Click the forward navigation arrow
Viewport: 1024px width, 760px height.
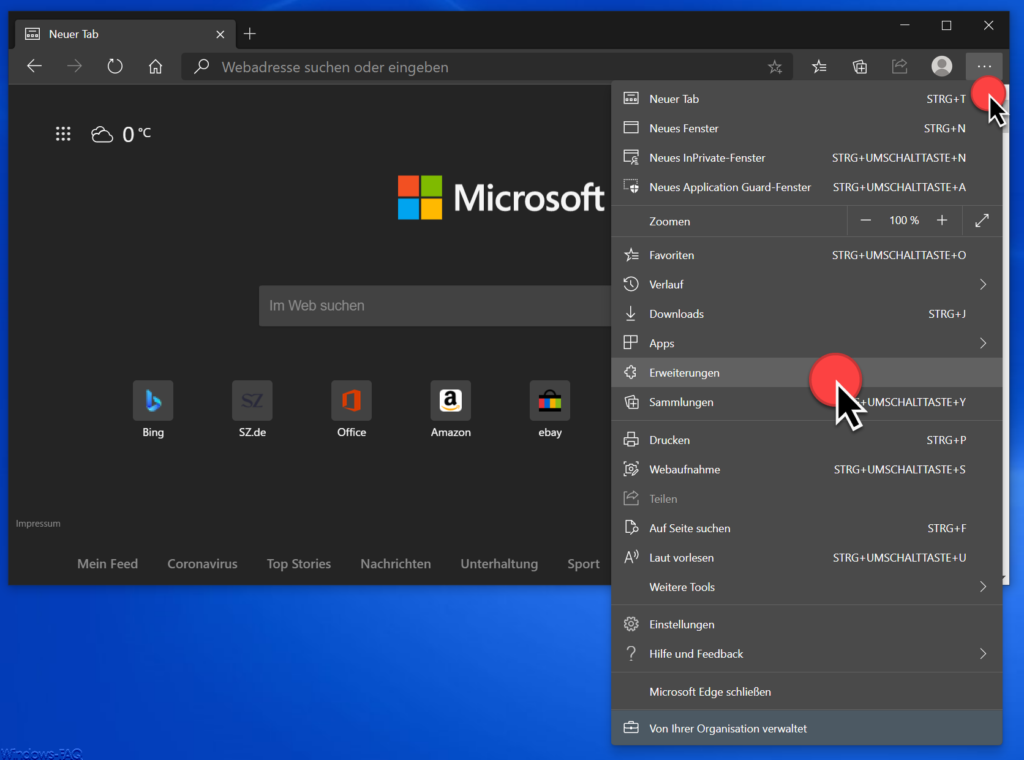click(x=74, y=67)
